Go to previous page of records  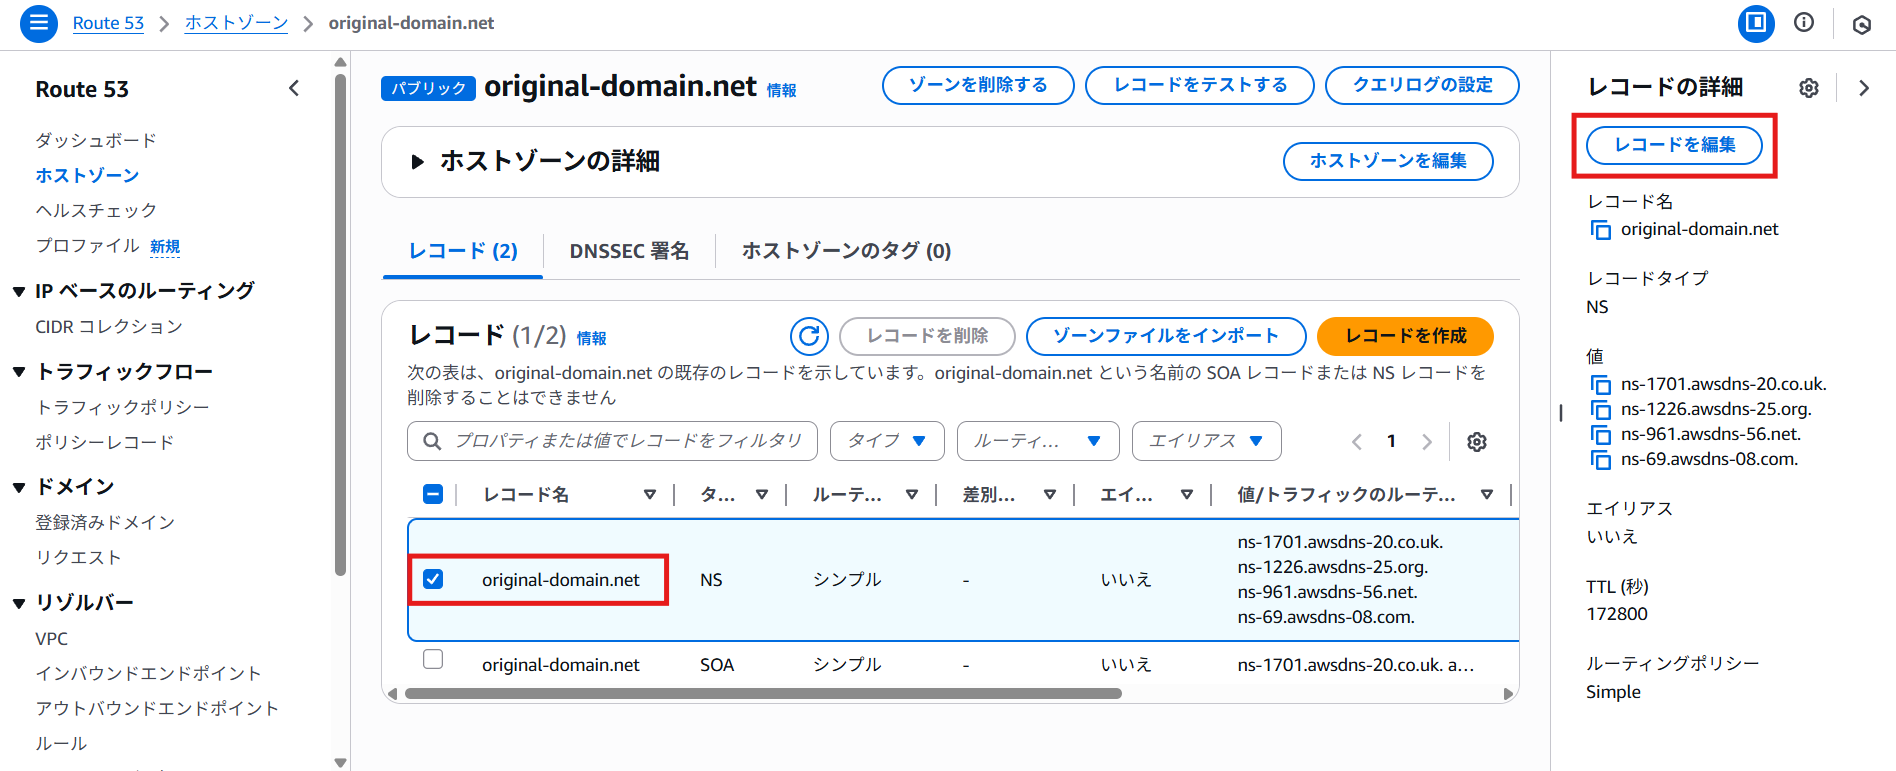click(x=1357, y=442)
